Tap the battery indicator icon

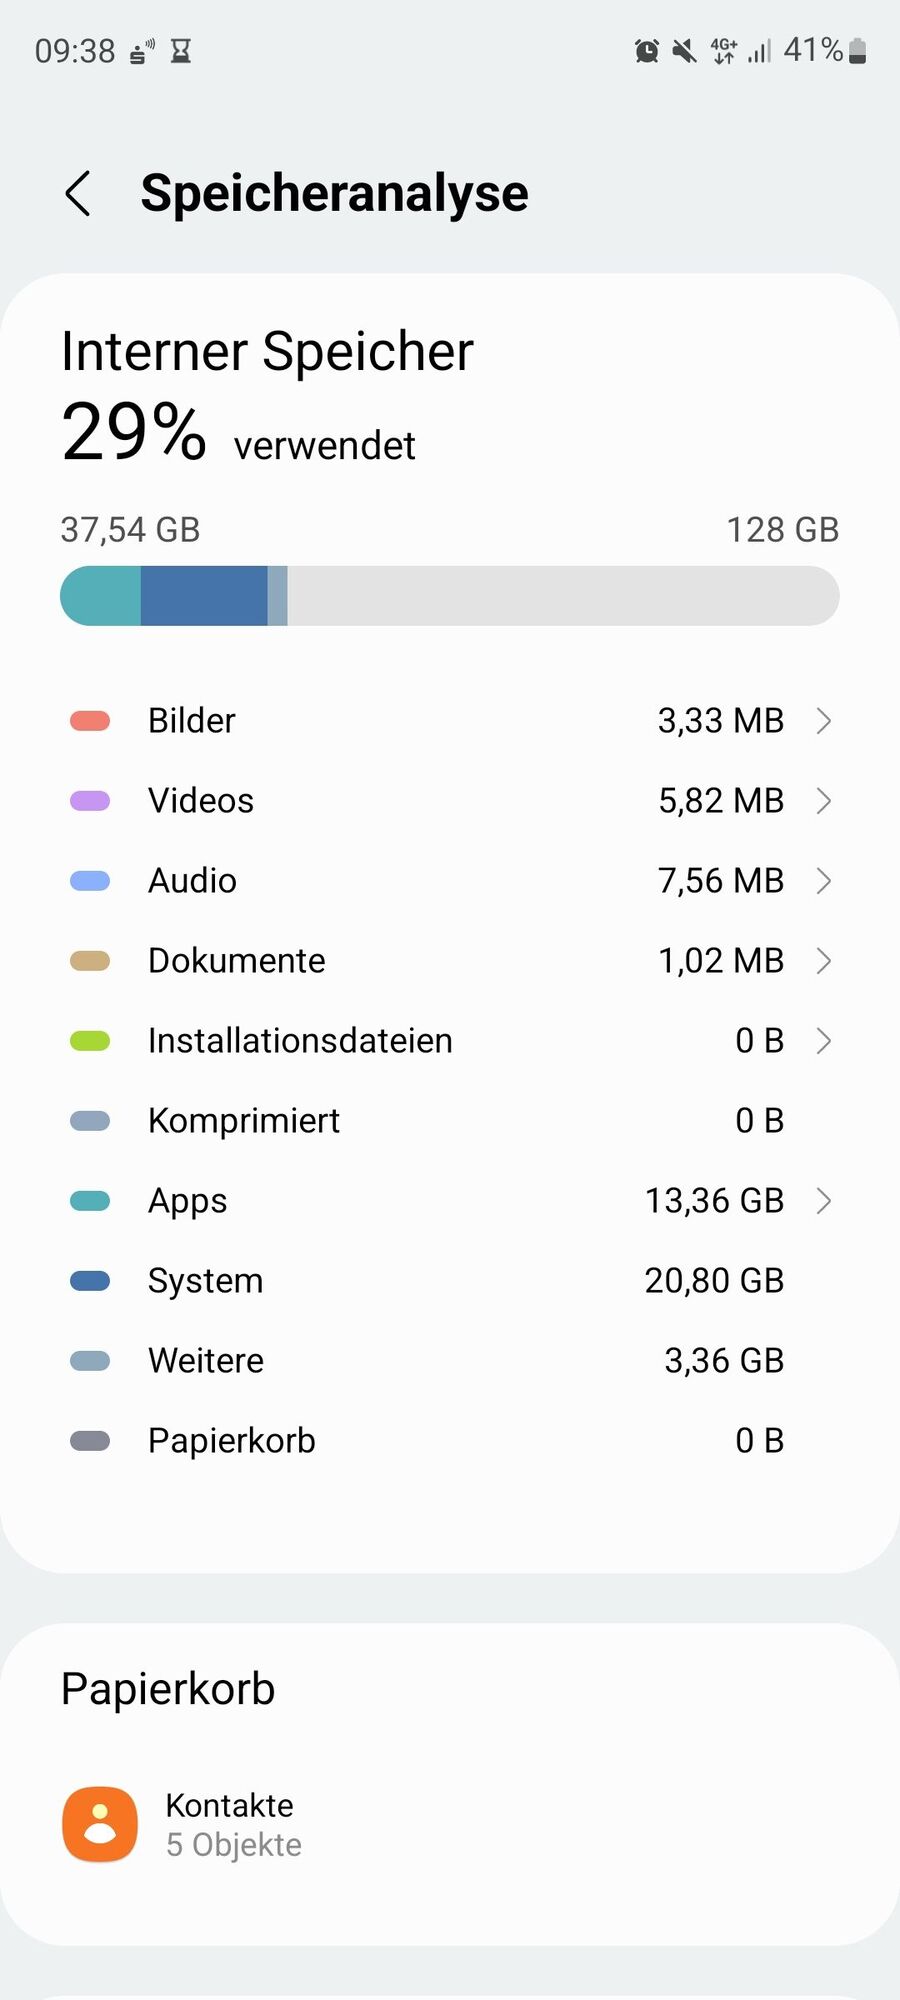click(x=857, y=51)
